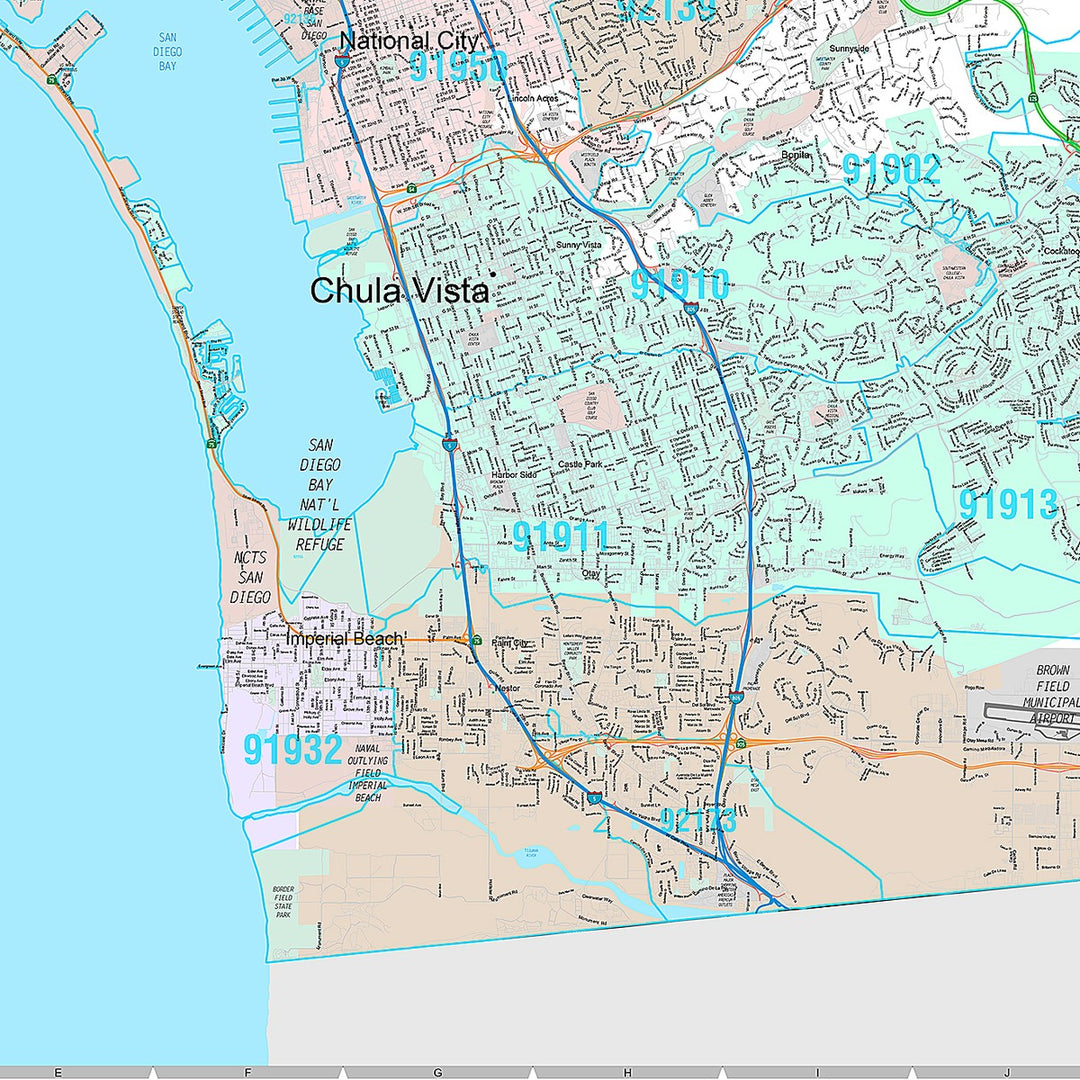The image size is (1080, 1080).
Task: Click the Imperial Beach label
Action: click(x=344, y=638)
